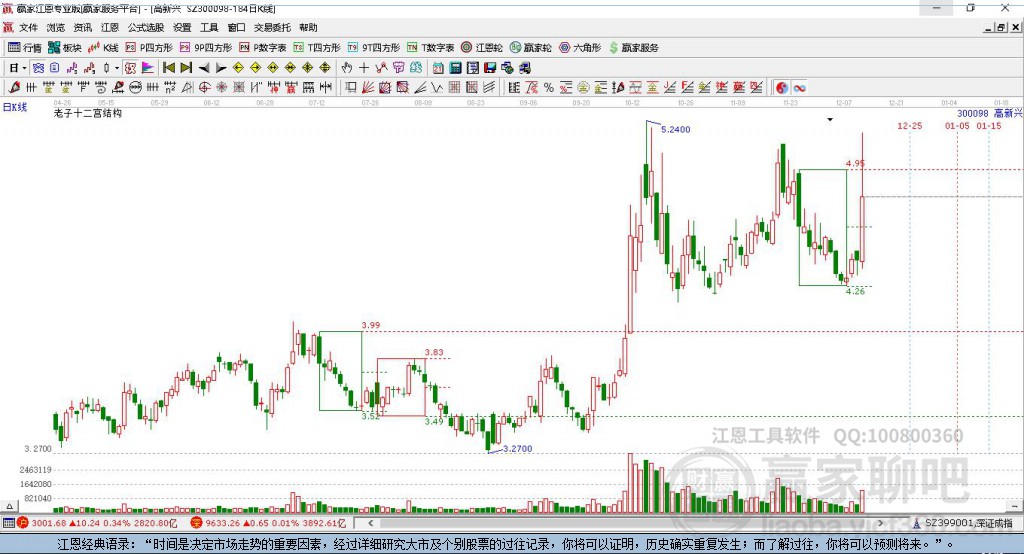Open the 公式选股 menu
This screenshot has width=1024, height=554.
tap(146, 27)
